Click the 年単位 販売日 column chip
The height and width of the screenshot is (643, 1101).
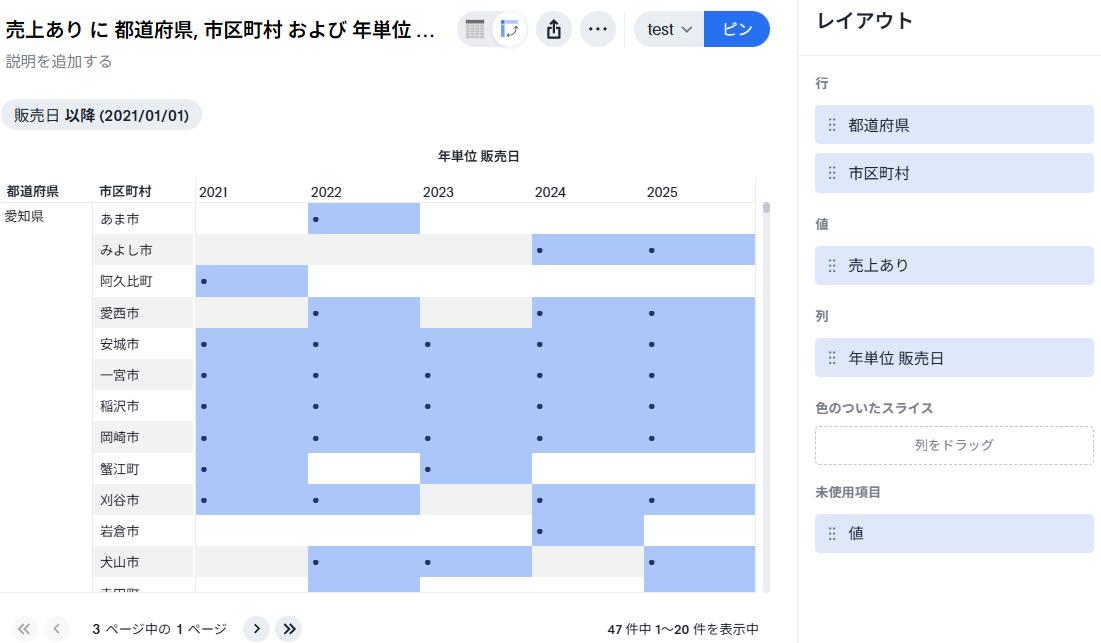tap(953, 357)
